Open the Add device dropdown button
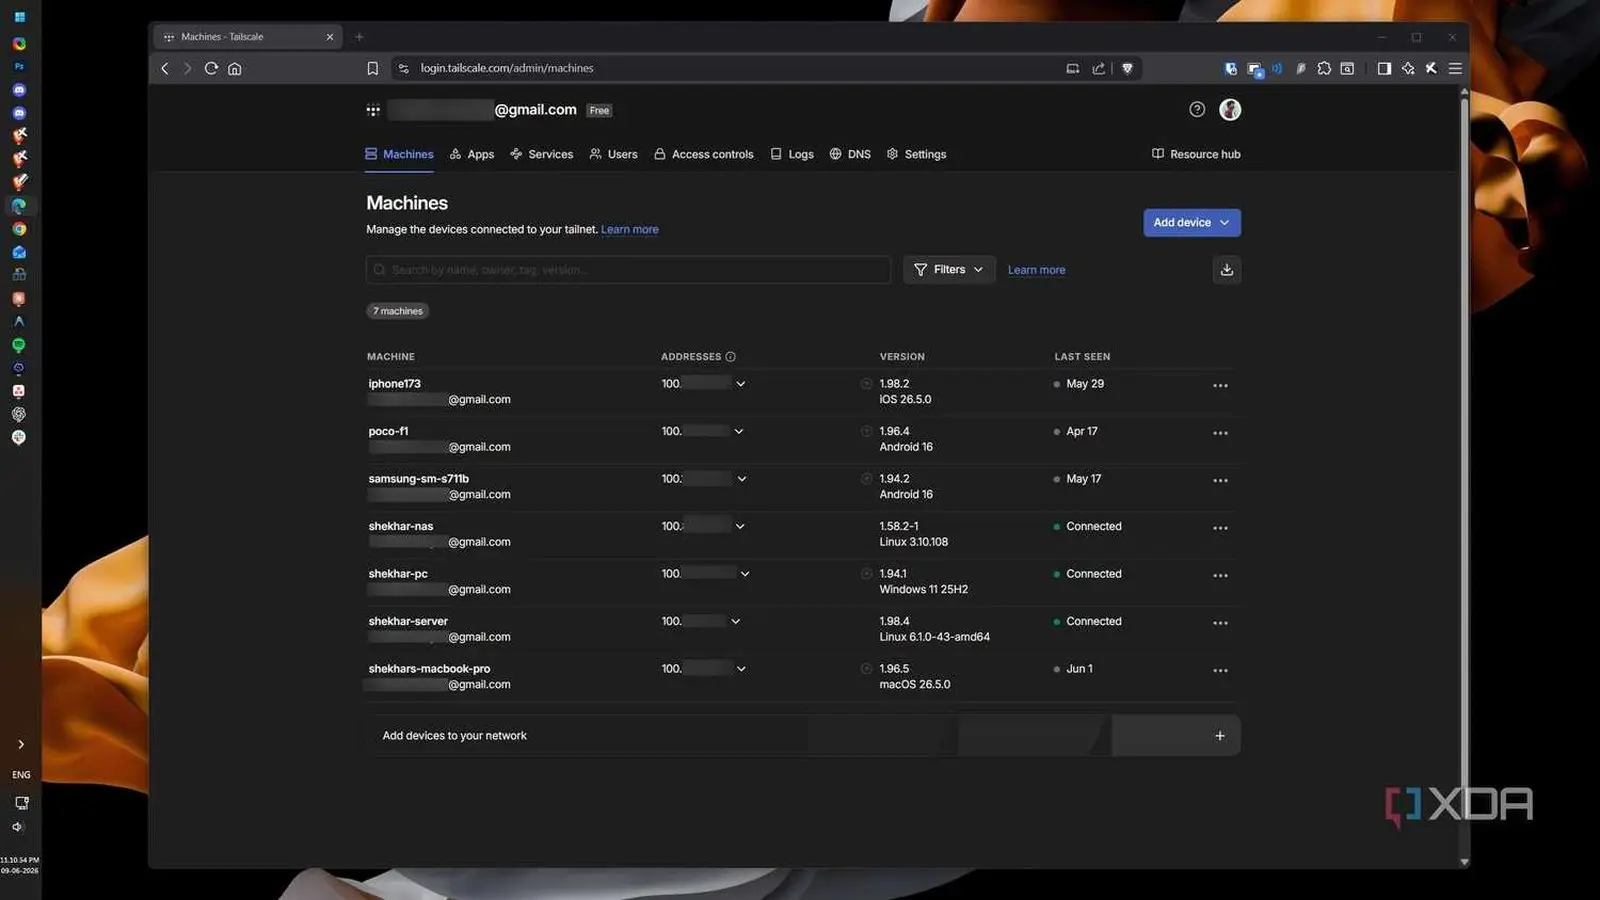This screenshot has width=1600, height=900. click(1192, 223)
